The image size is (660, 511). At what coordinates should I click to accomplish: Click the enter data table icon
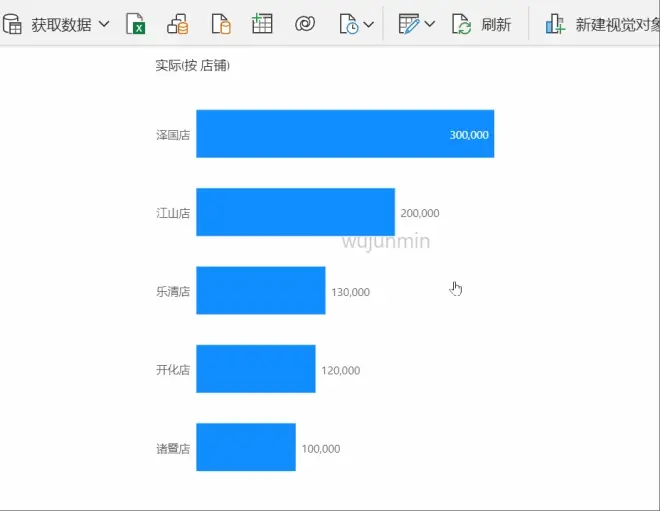point(262,23)
